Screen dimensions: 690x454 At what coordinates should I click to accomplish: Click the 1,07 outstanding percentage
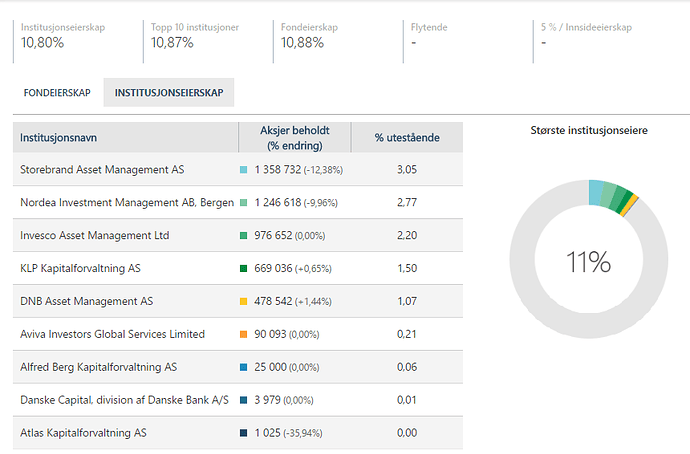pos(407,301)
